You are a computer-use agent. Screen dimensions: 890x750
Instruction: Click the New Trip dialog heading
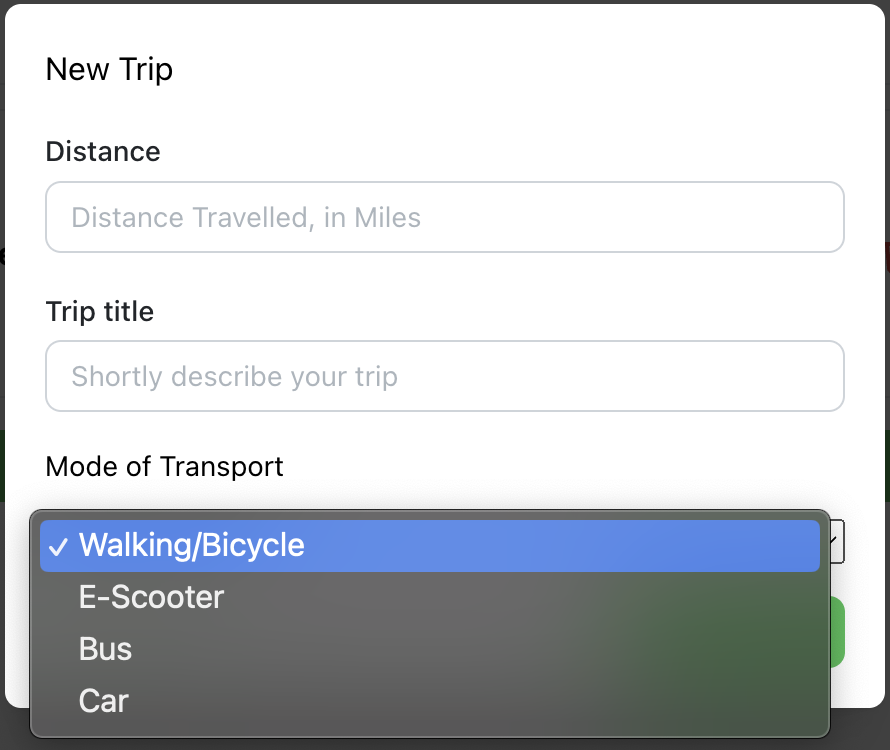point(110,70)
